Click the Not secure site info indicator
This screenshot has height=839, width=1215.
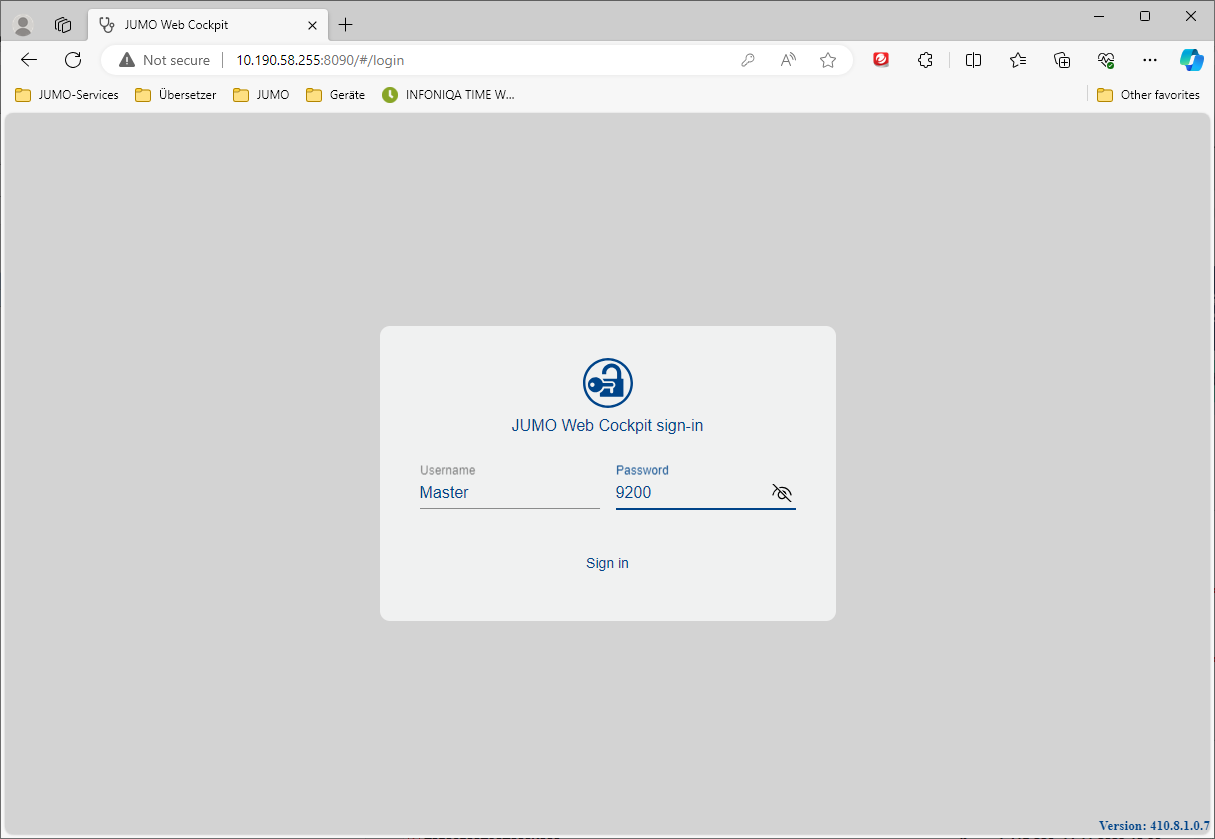165,60
